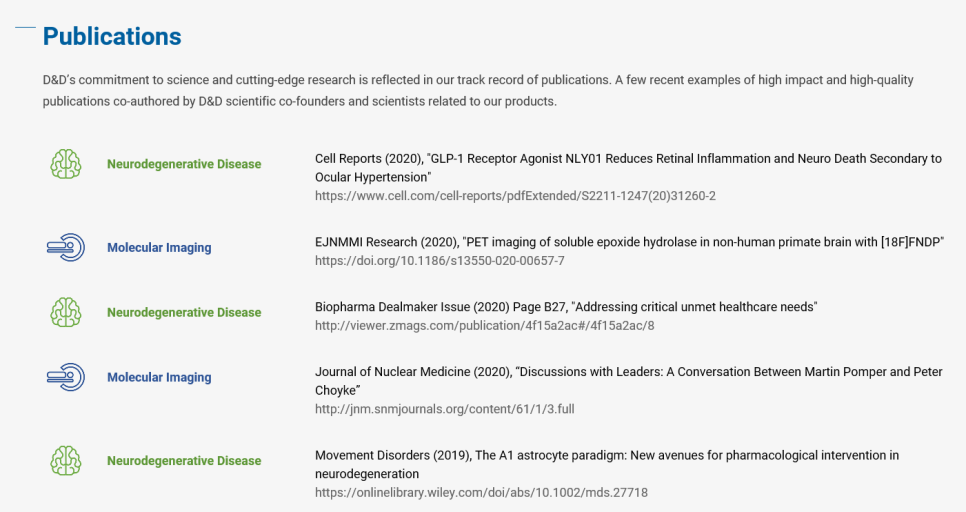This screenshot has width=966, height=512.
Task: Click PET scanner icon beside EJNMMI Research entry
Action: coord(66,247)
